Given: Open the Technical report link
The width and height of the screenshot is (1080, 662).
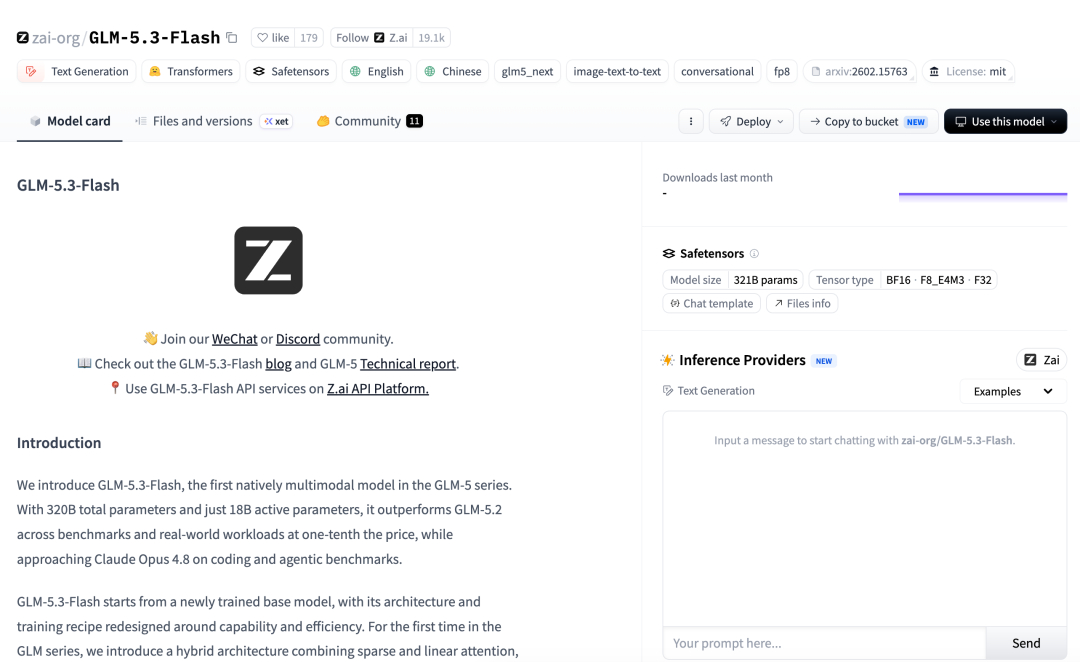Looking at the screenshot, I should (x=408, y=364).
